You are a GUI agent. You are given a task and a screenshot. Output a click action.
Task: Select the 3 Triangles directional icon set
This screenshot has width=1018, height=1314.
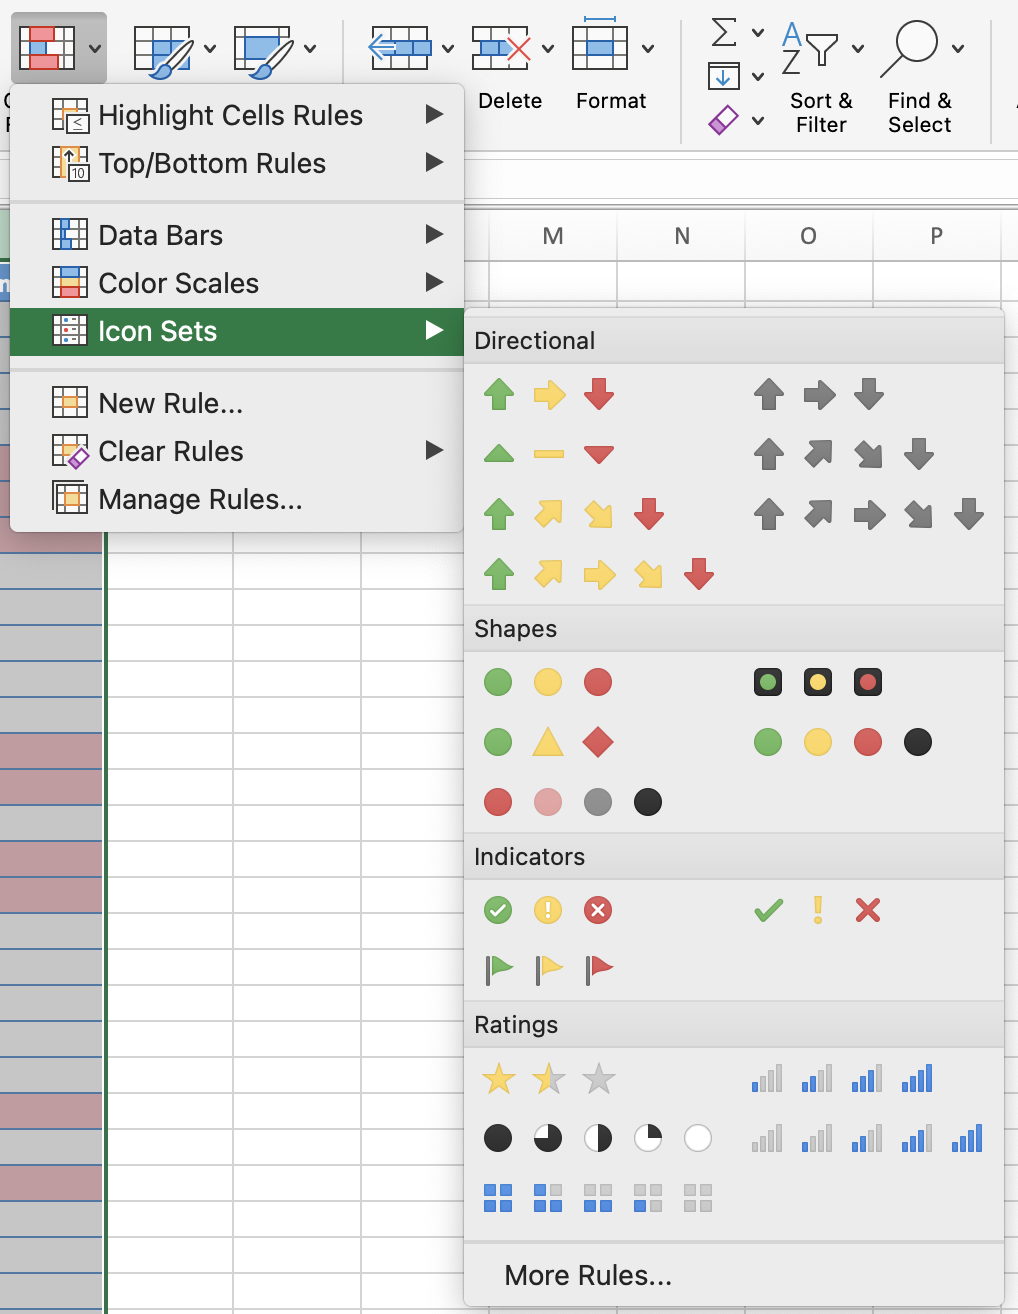coord(548,454)
